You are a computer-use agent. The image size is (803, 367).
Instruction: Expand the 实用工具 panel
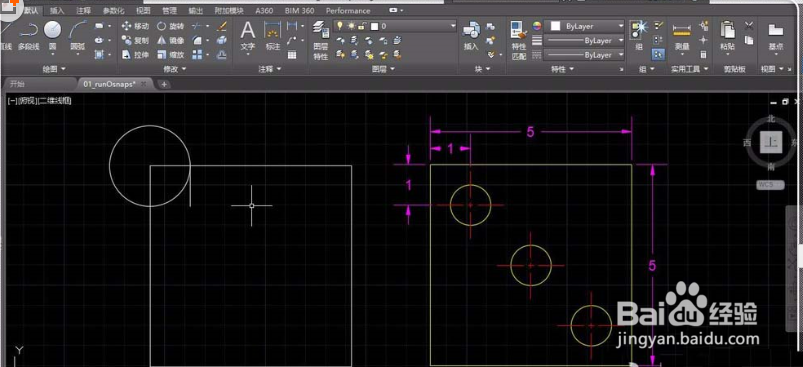click(x=690, y=69)
